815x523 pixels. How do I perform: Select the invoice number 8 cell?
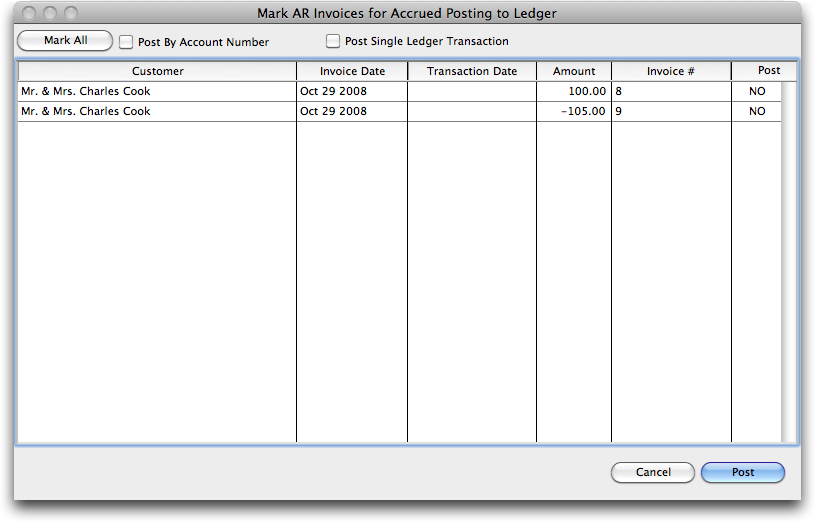[670, 91]
